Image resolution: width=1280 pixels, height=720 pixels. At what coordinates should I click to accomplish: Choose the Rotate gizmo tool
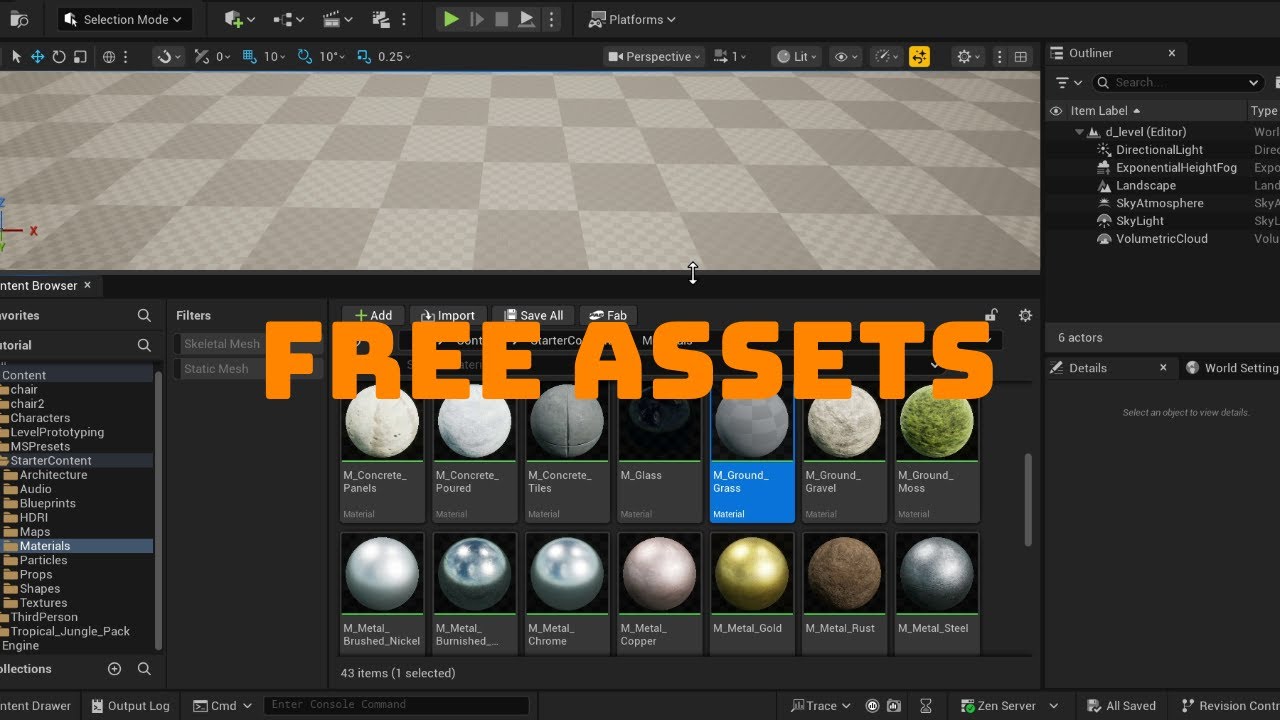(x=59, y=57)
